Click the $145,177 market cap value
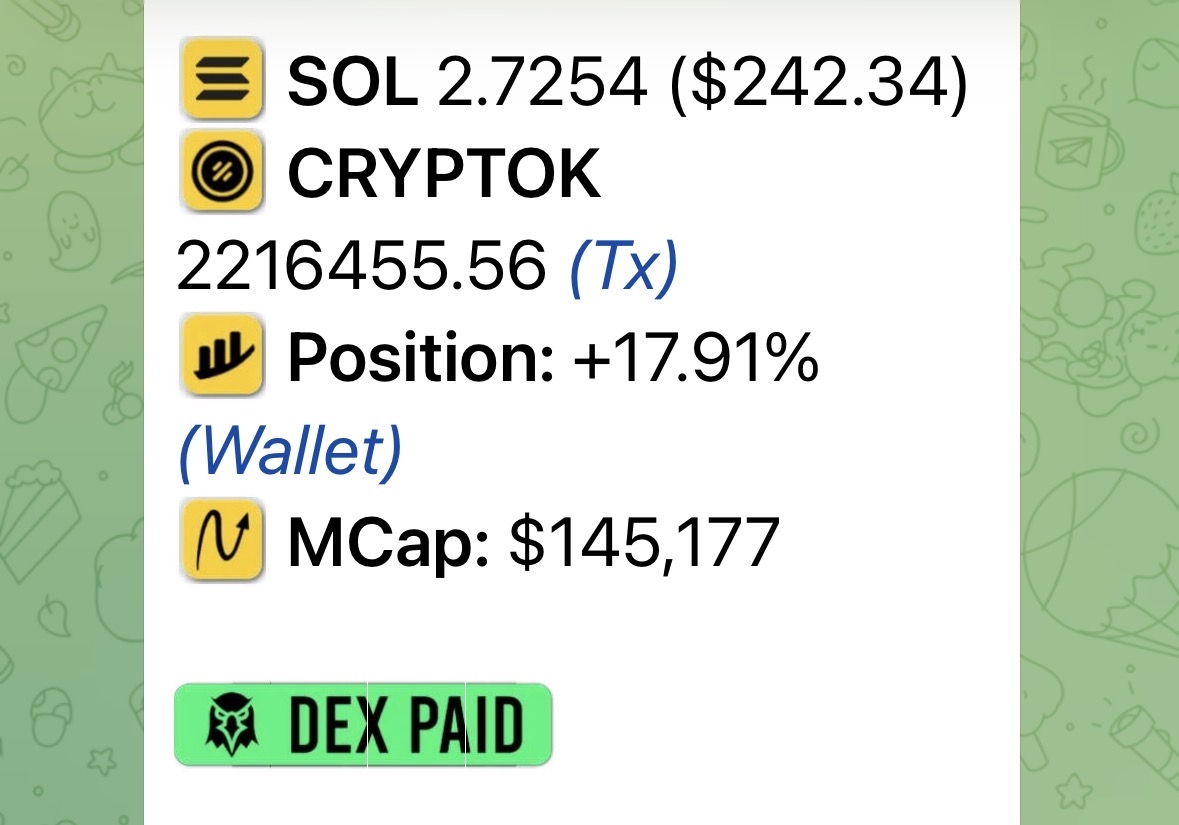This screenshot has width=1179, height=825. [644, 543]
